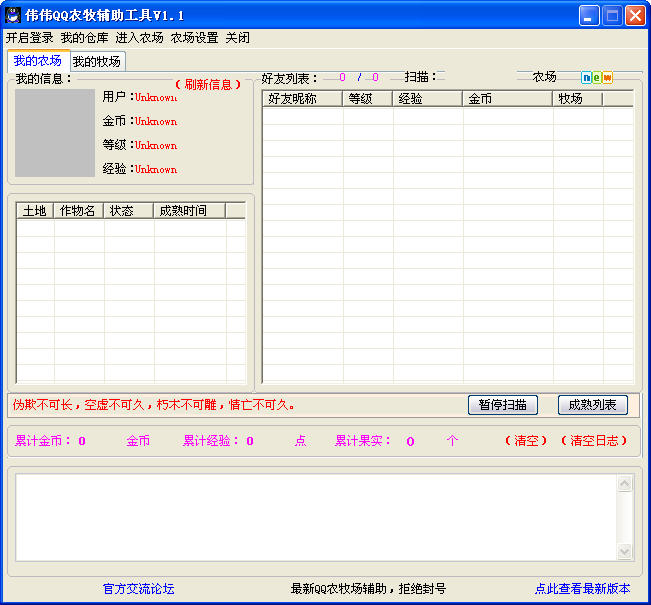Switch to the 我的牧场 tab
The width and height of the screenshot is (651, 605).
point(97,62)
